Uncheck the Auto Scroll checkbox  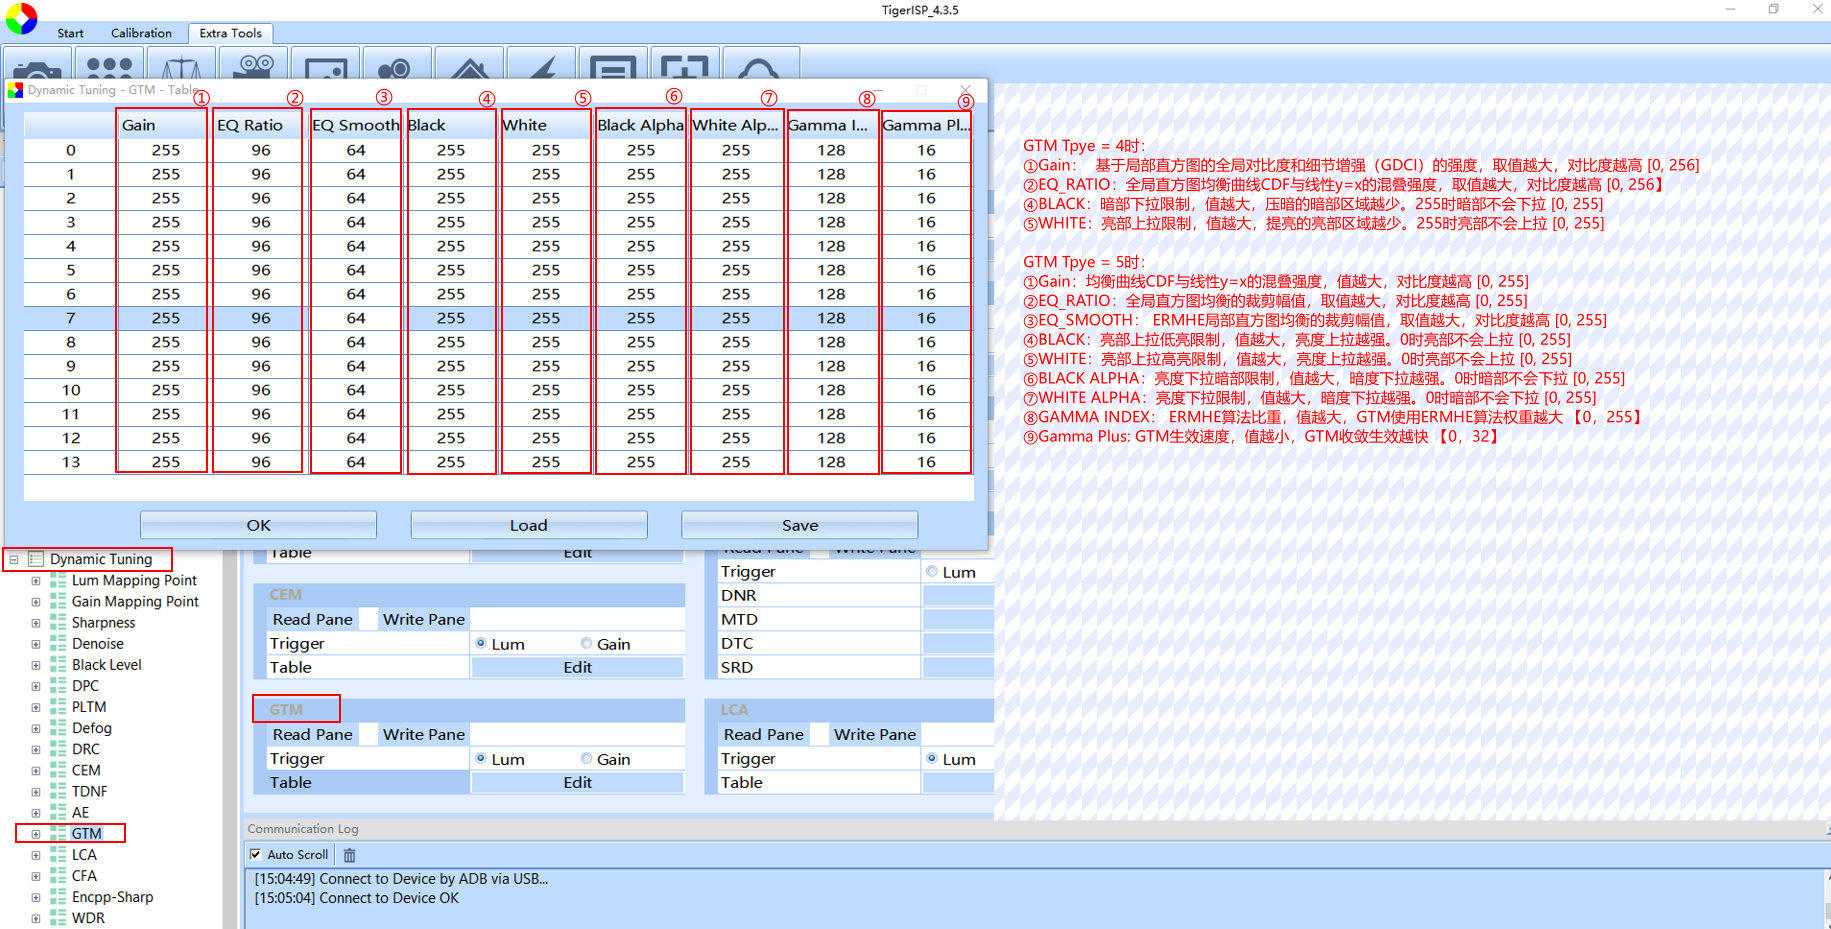click(256, 855)
